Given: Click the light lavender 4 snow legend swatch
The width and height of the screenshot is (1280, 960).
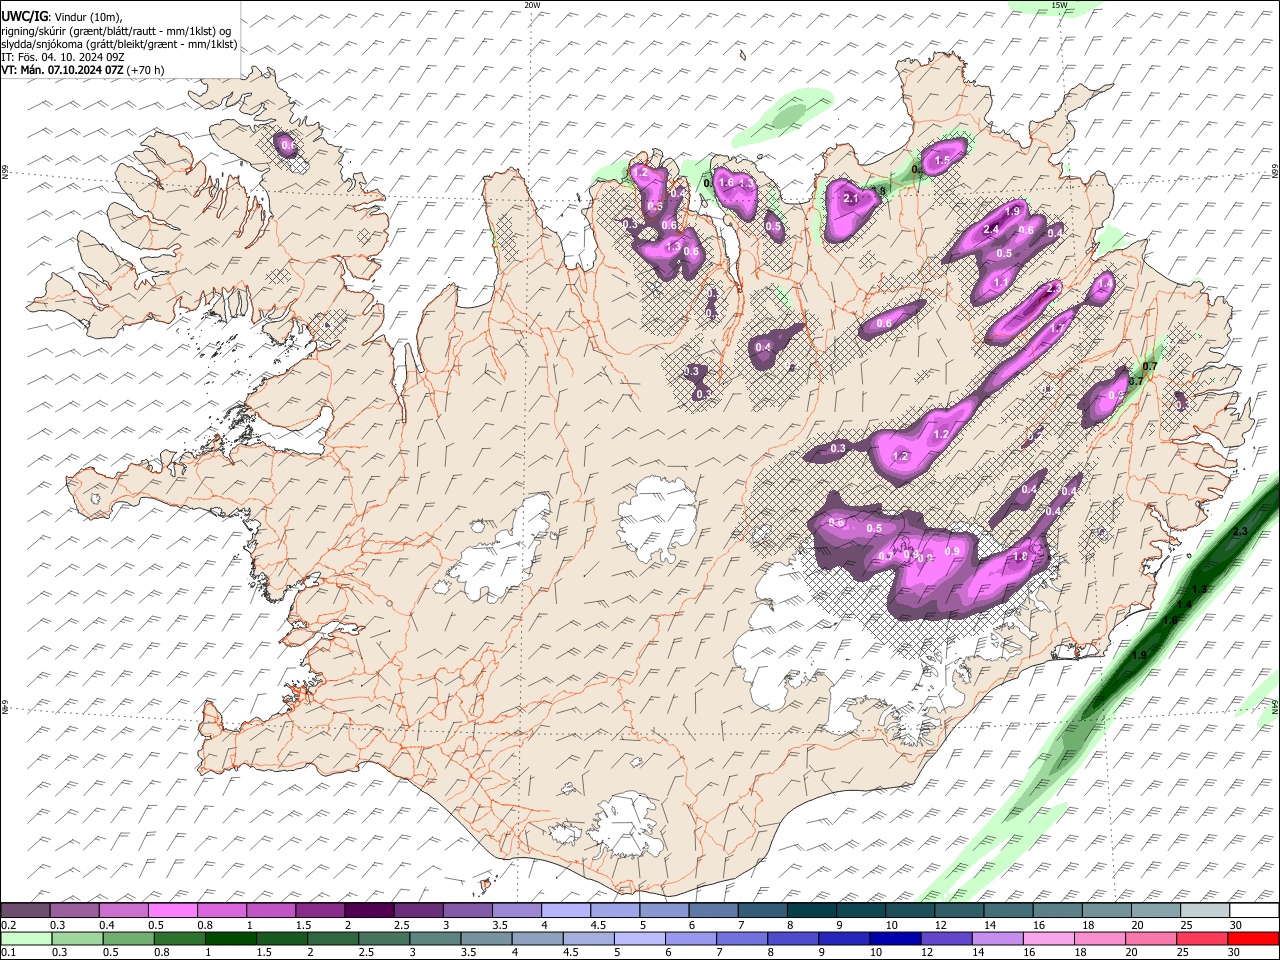Looking at the screenshot, I should (x=566, y=911).
